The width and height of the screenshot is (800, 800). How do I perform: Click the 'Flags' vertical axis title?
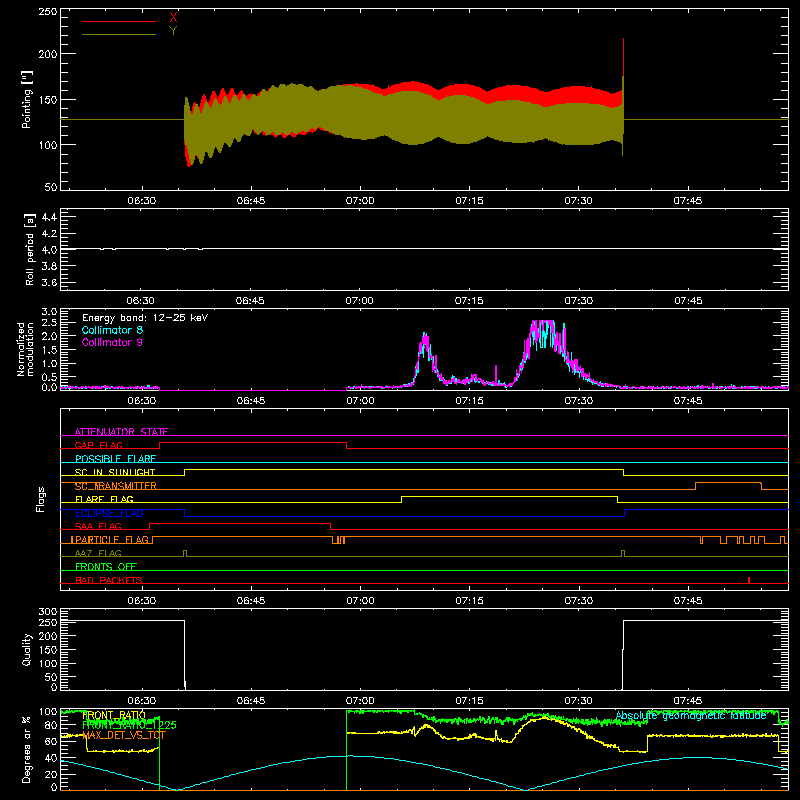40,499
